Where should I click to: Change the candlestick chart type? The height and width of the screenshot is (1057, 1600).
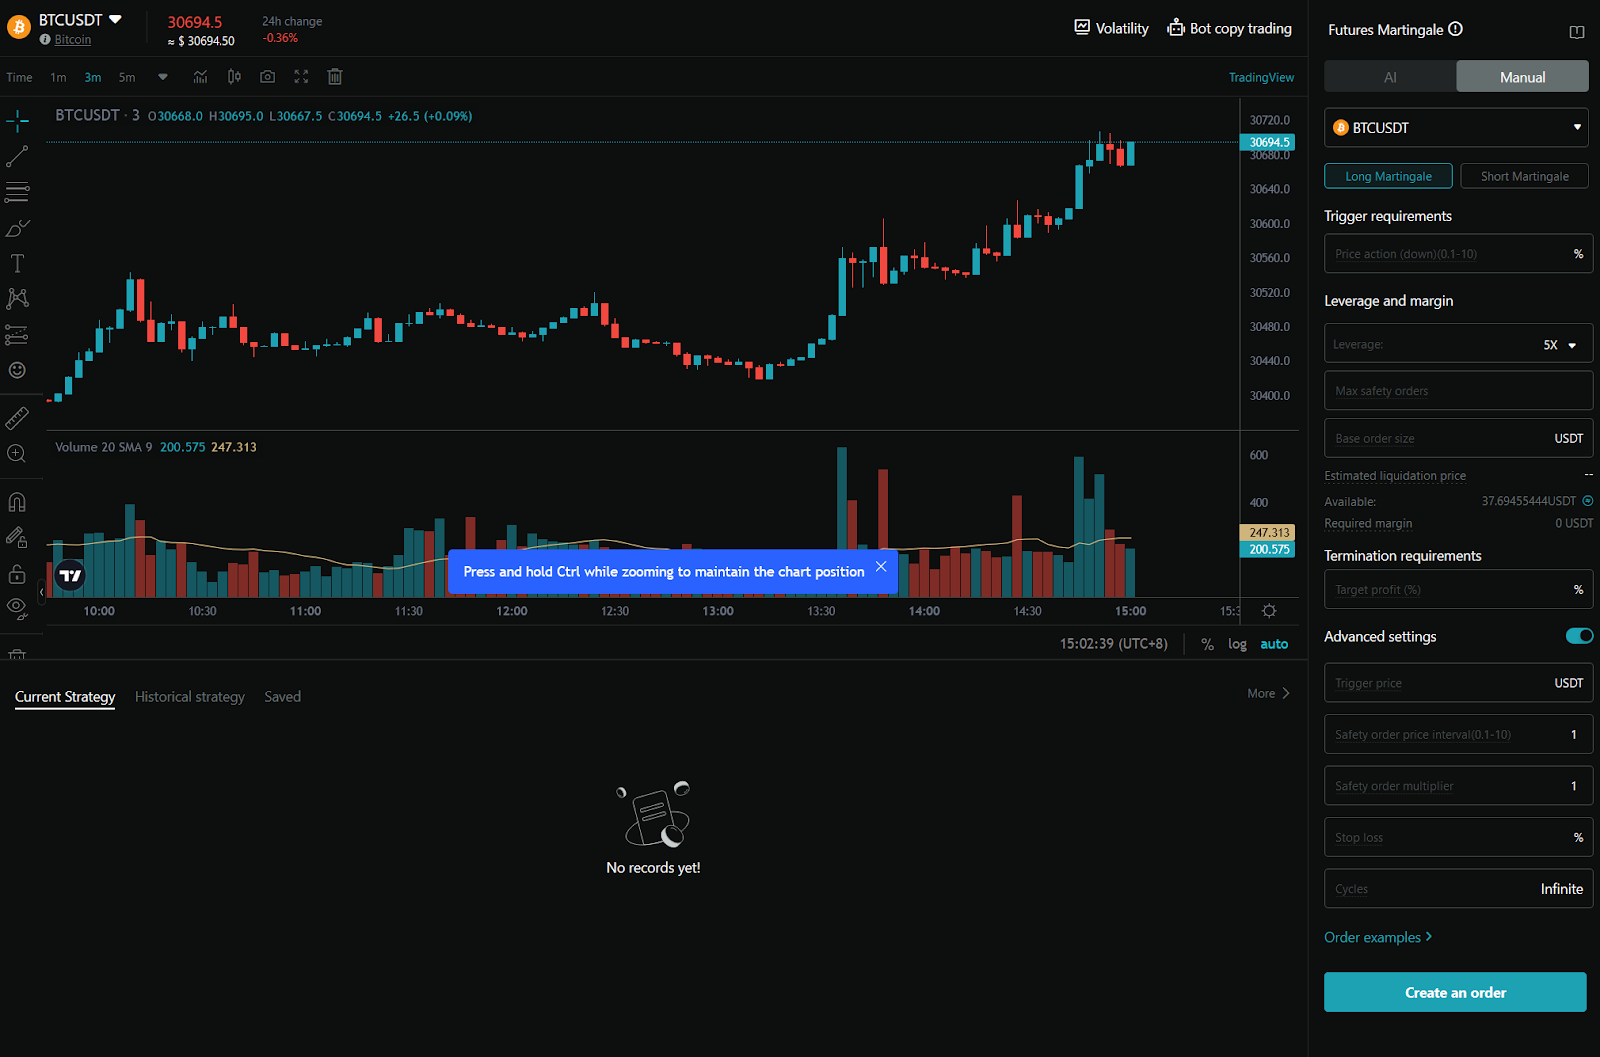(x=234, y=77)
